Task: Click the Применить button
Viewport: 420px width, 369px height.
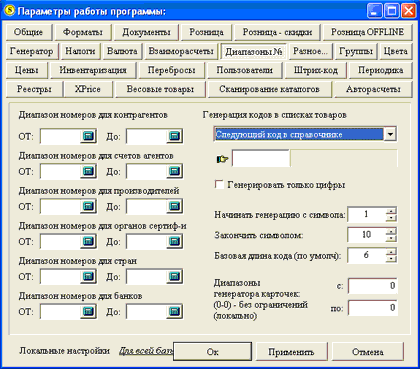Action: [291, 352]
